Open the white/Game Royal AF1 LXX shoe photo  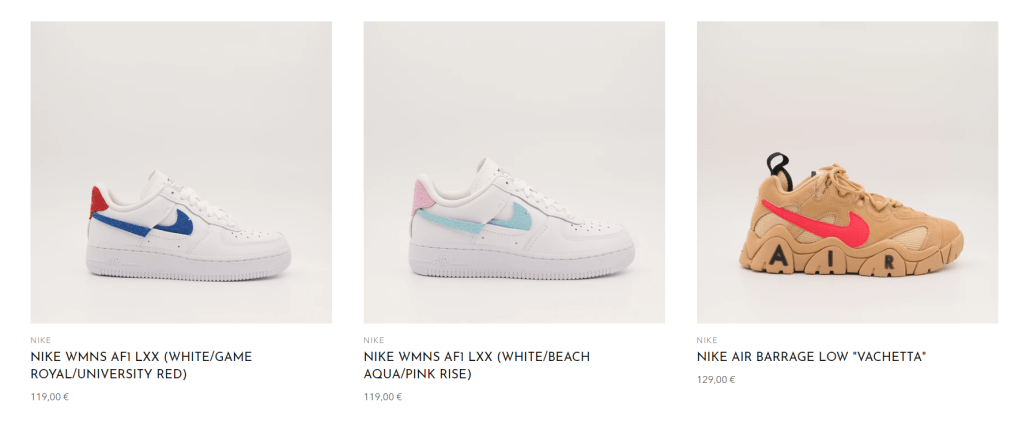[181, 172]
